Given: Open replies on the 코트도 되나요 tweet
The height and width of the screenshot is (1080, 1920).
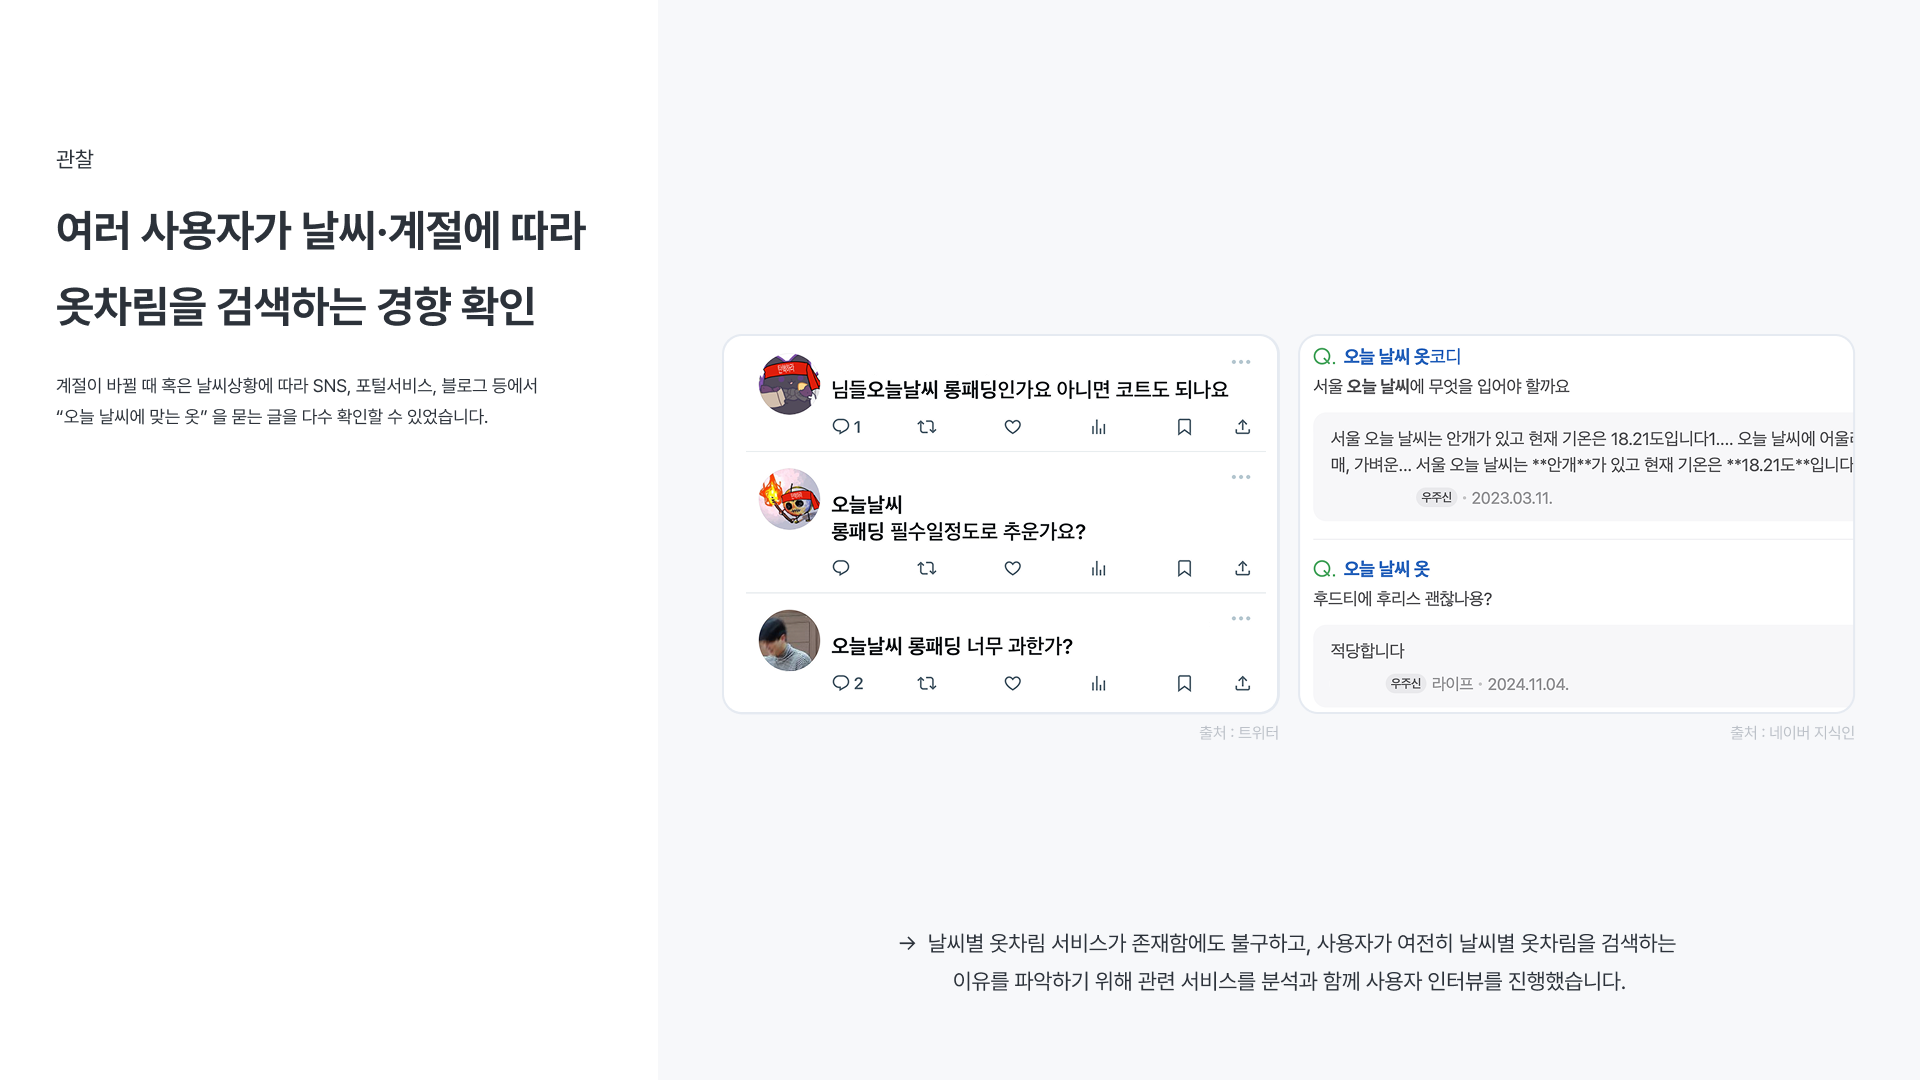Looking at the screenshot, I should coord(846,427).
